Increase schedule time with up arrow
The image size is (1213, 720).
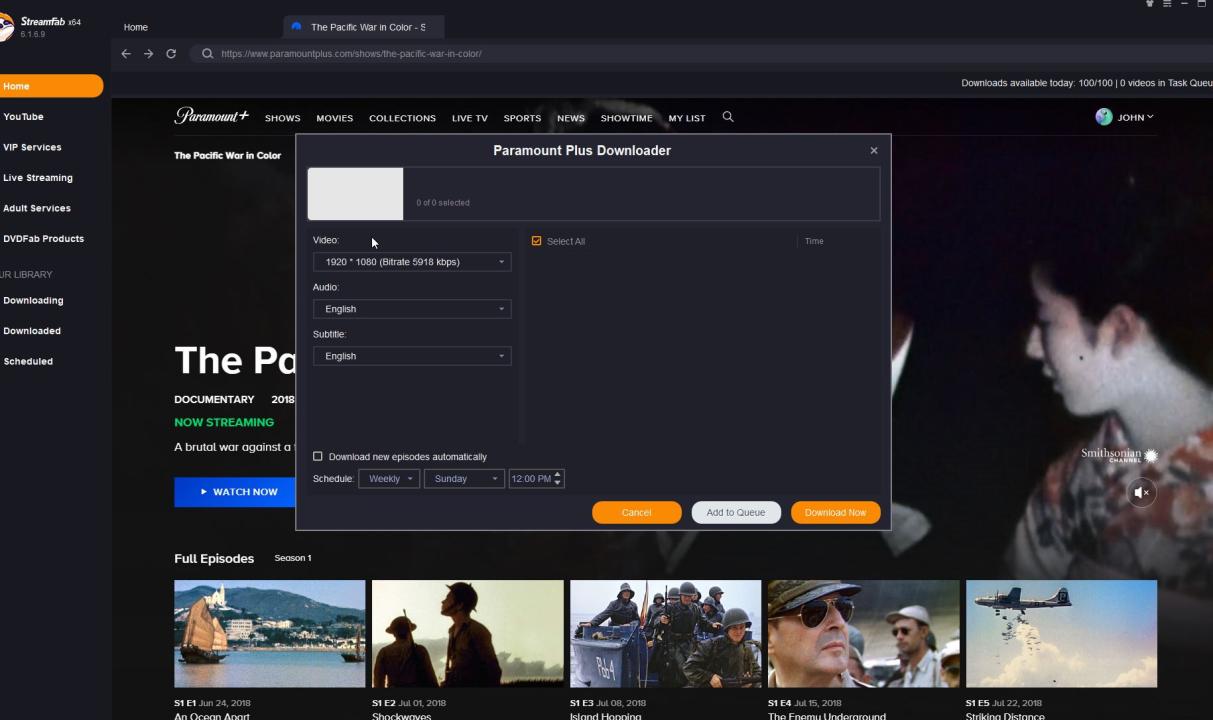pos(558,474)
